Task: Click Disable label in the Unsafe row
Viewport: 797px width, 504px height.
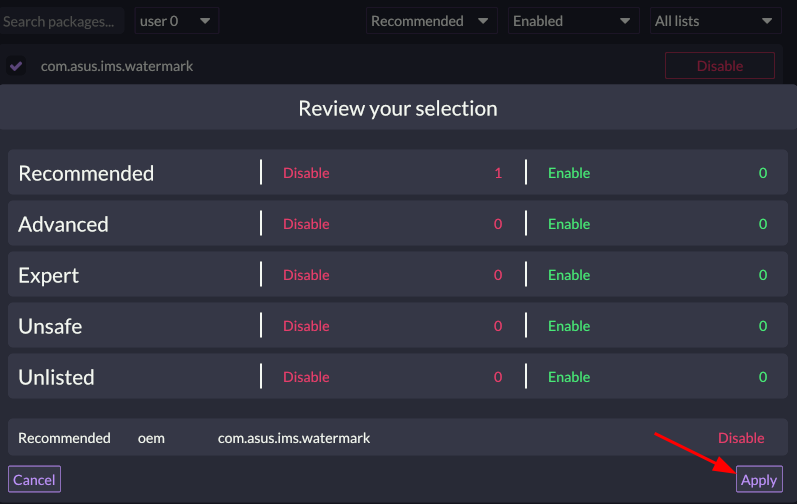Action: point(306,326)
